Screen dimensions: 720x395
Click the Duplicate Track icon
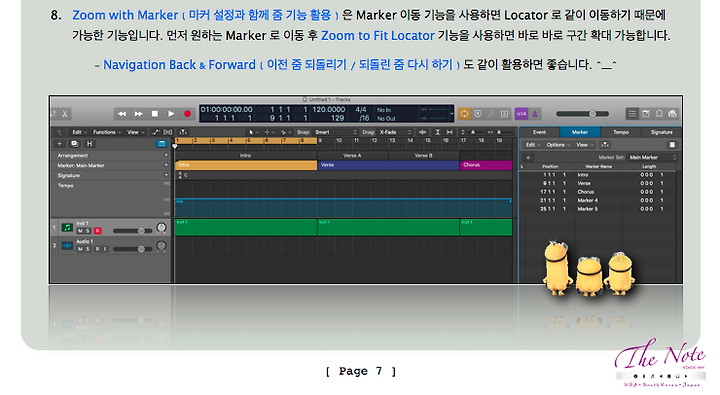tap(74, 144)
